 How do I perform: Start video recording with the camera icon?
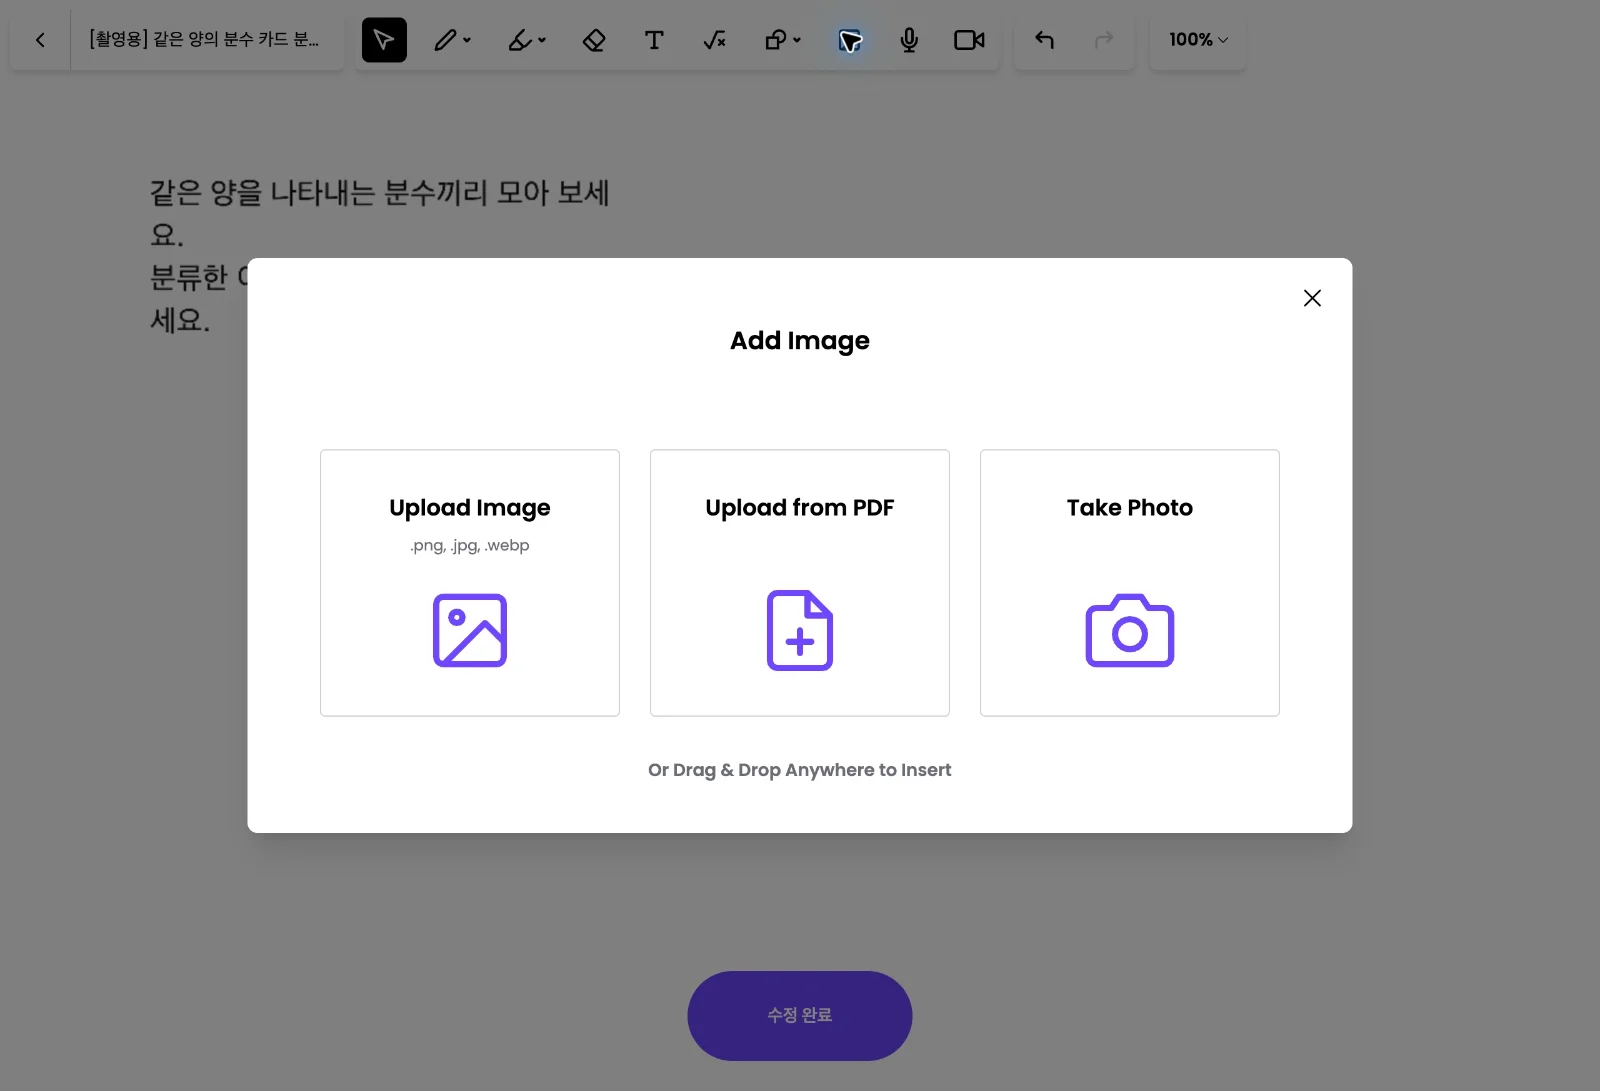tap(969, 40)
